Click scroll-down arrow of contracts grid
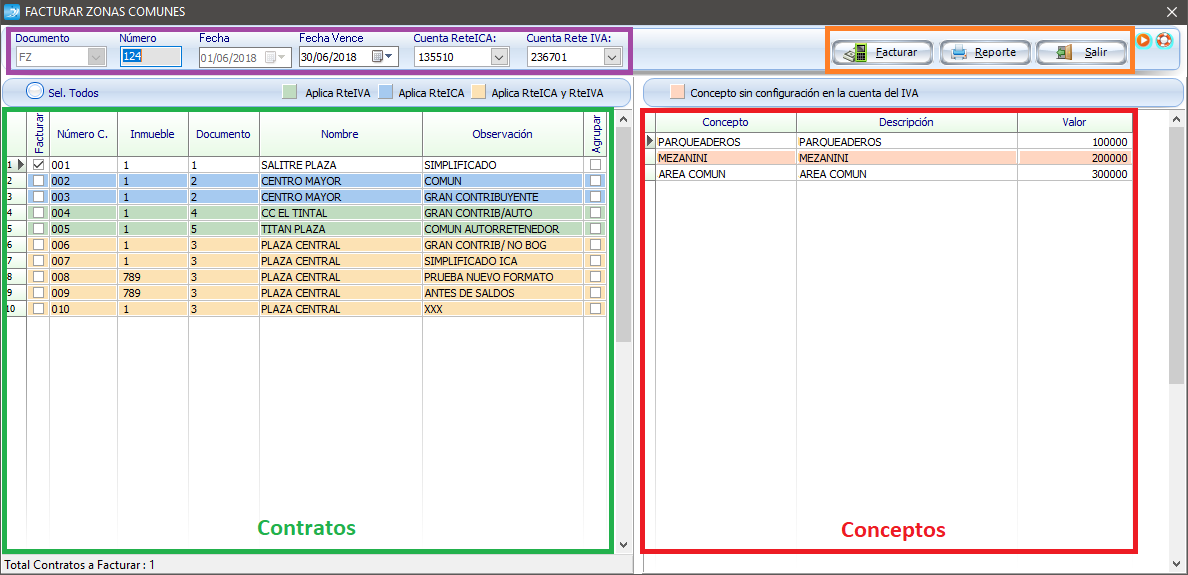 click(x=623, y=544)
